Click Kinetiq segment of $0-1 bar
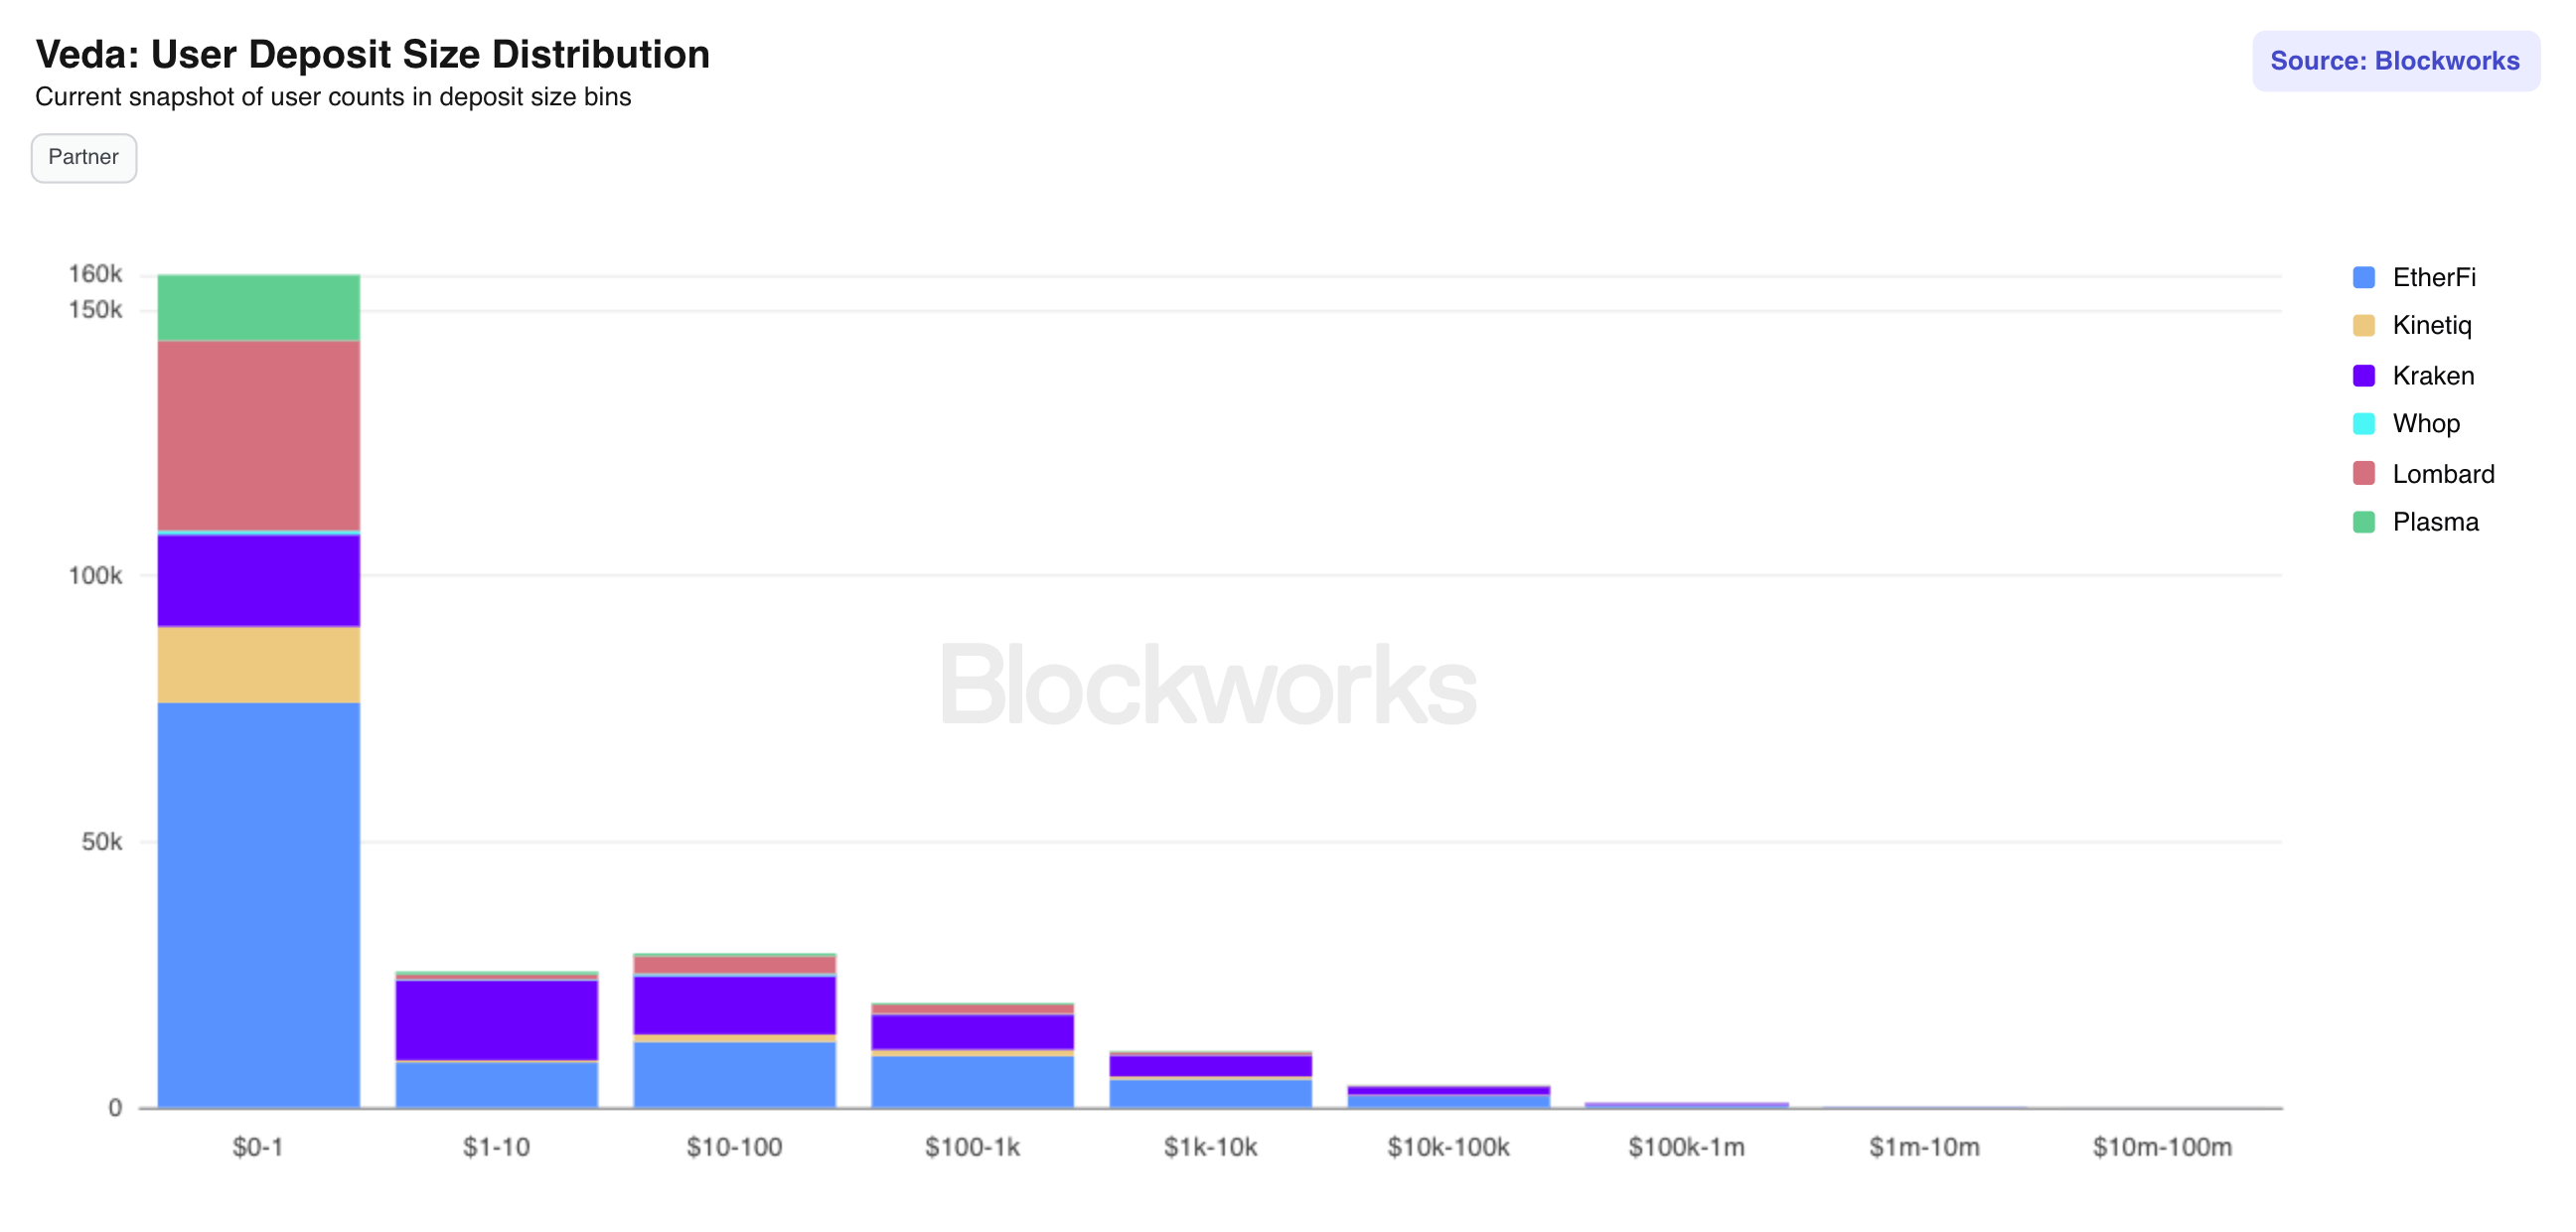 tap(259, 665)
